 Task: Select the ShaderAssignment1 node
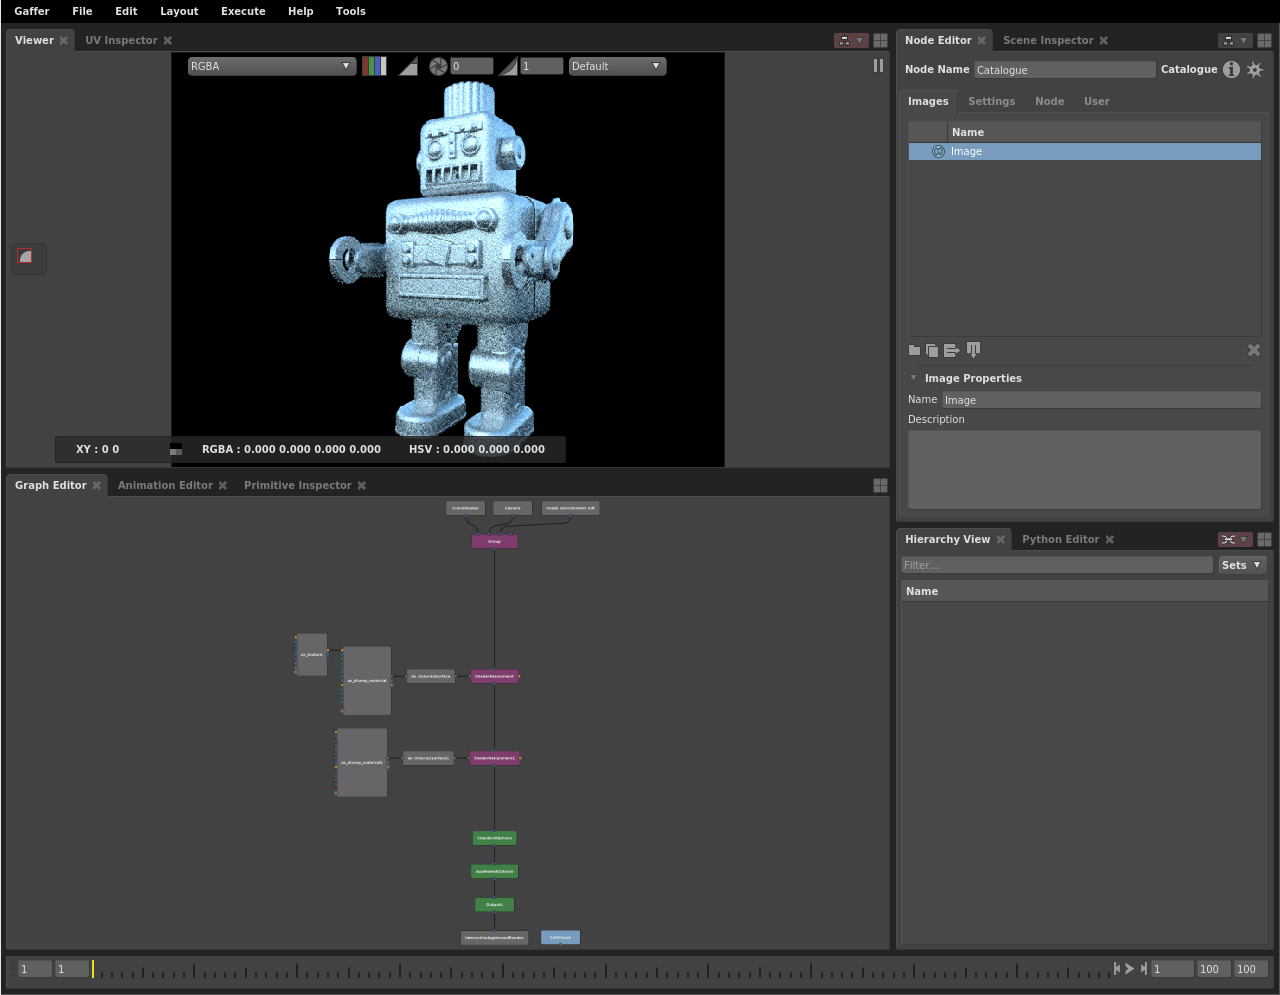(494, 758)
